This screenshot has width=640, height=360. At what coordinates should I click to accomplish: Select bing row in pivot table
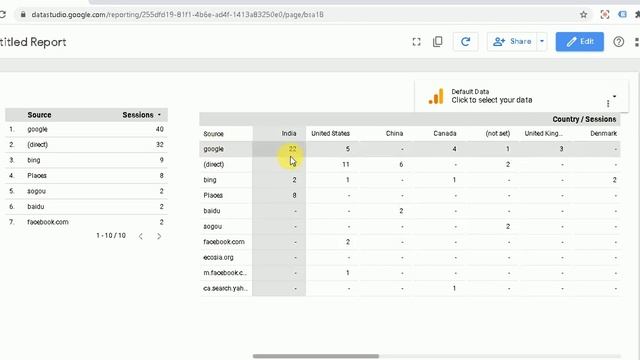point(410,180)
